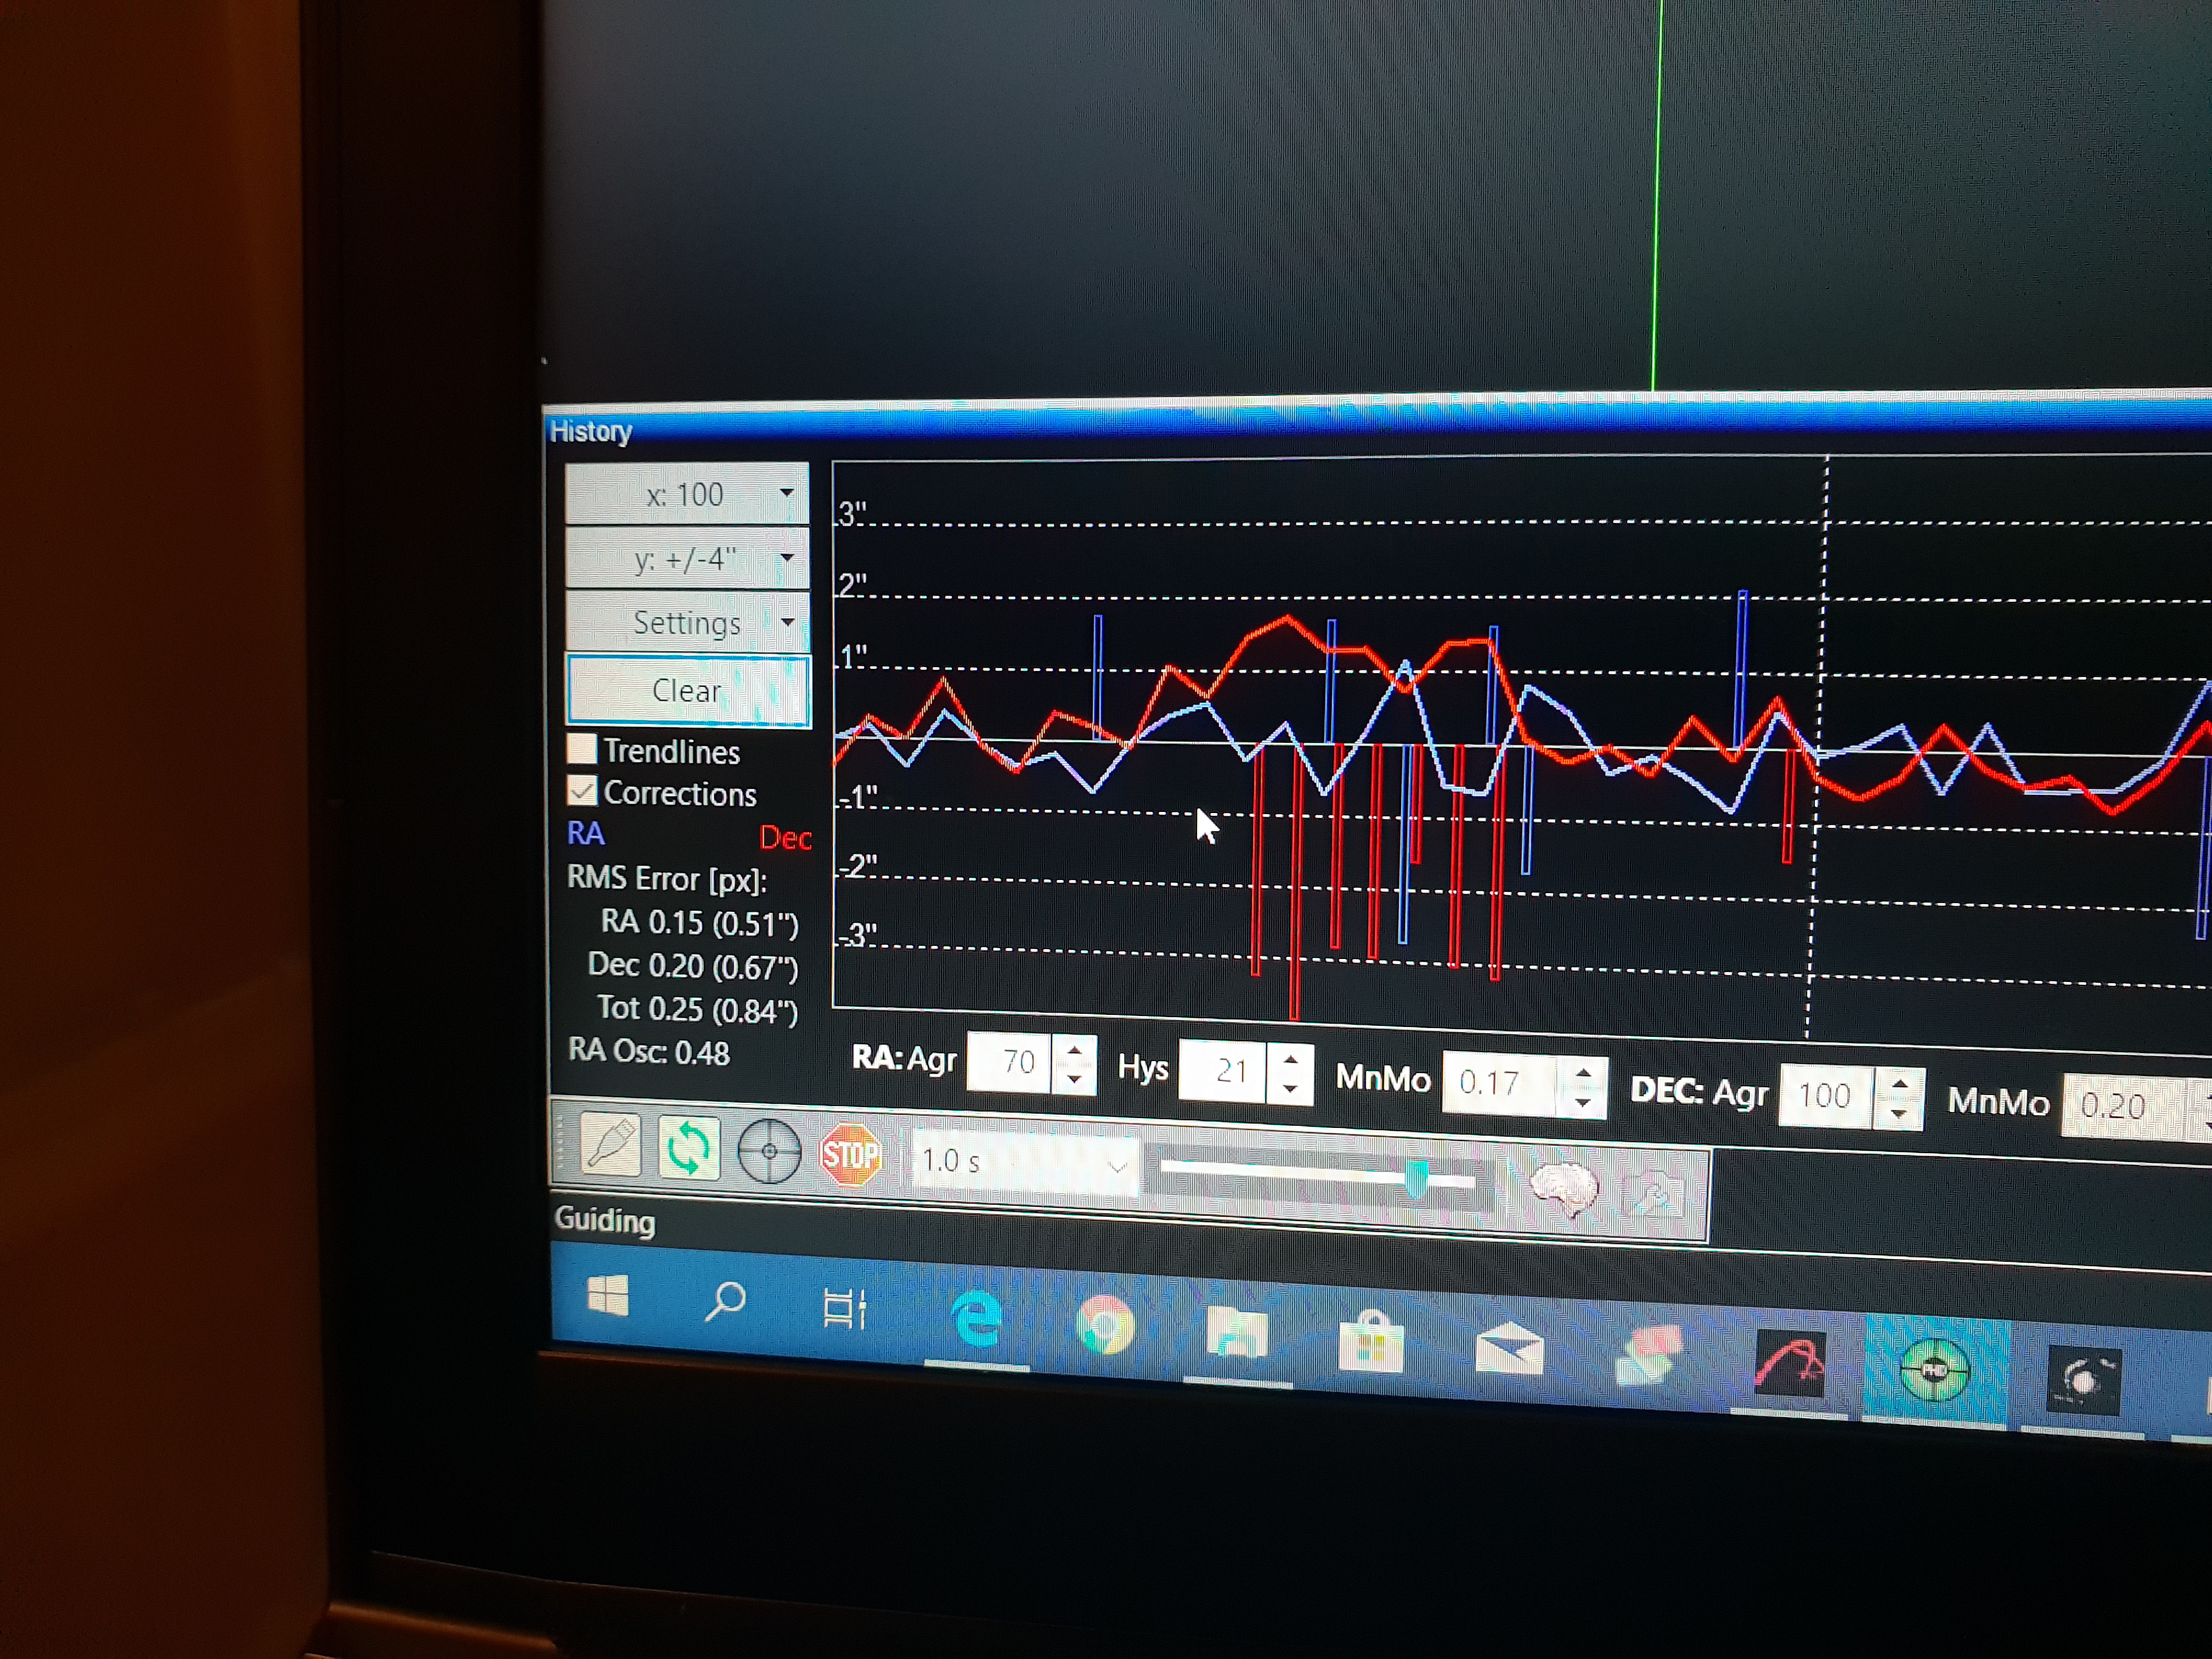Open the y: +/-4" range dropdown

687,558
